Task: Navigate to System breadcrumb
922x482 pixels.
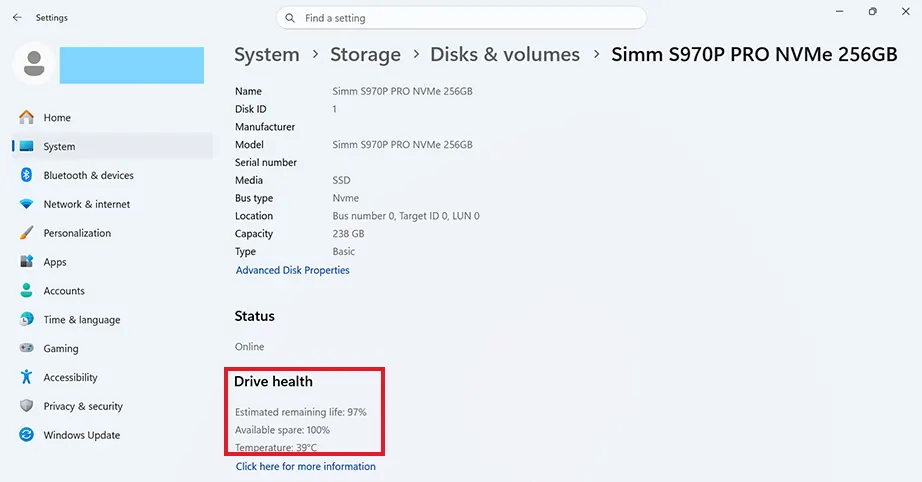Action: pos(267,55)
